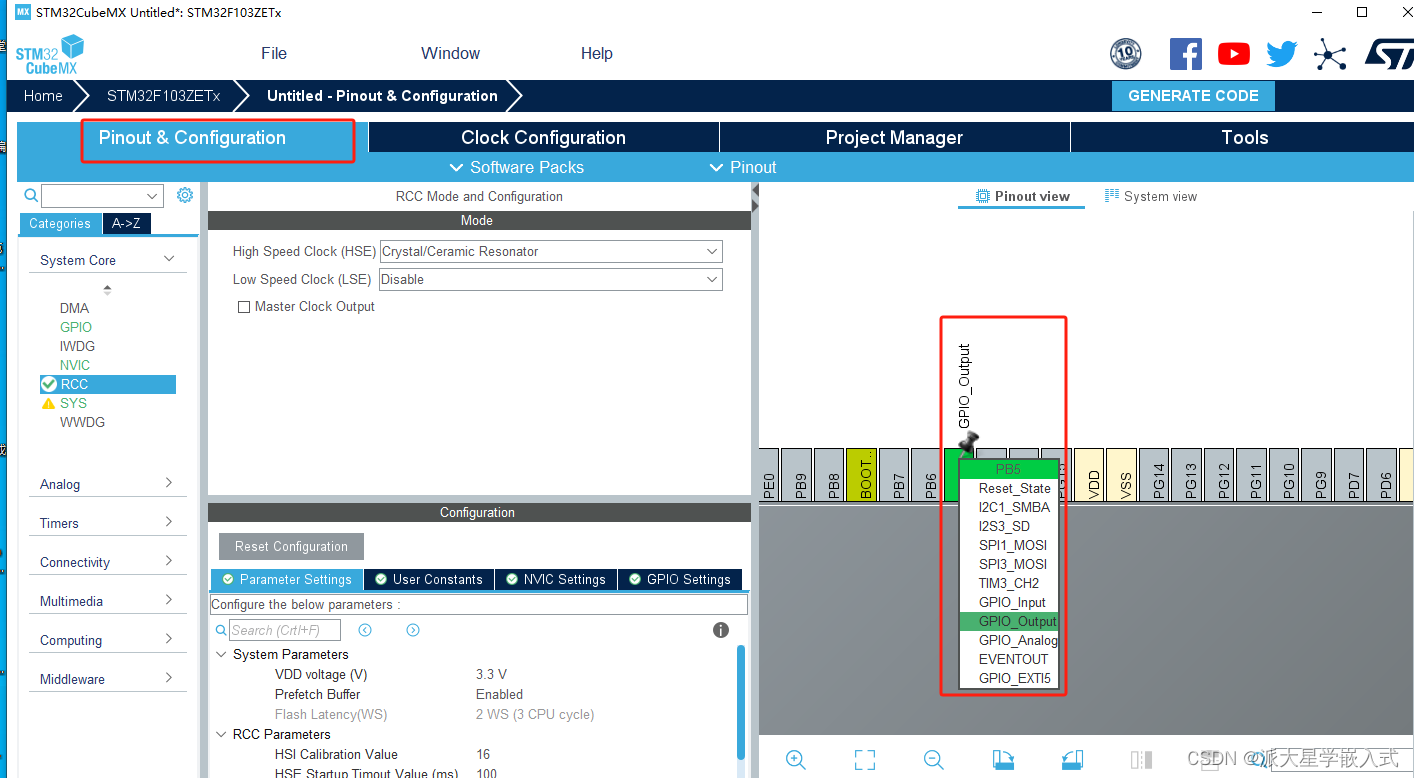Switch to the Clock Configuration tab

click(543, 138)
